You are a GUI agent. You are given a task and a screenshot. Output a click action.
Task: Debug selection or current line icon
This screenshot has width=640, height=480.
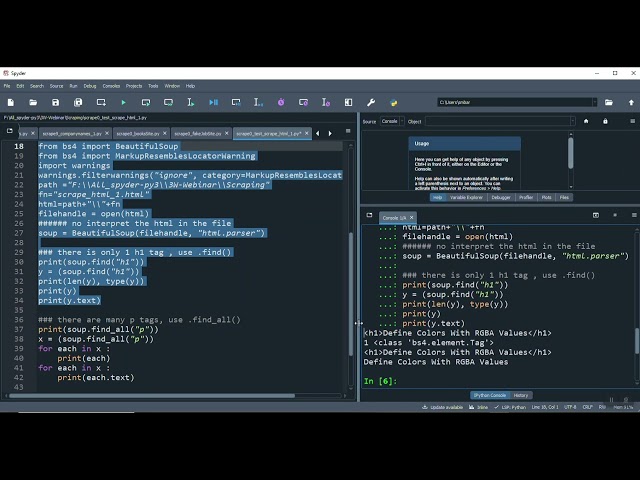point(258,102)
